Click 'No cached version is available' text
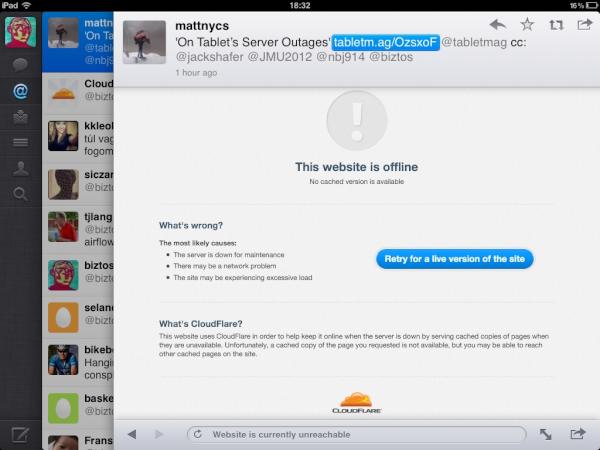600x450 pixels. pos(356,181)
